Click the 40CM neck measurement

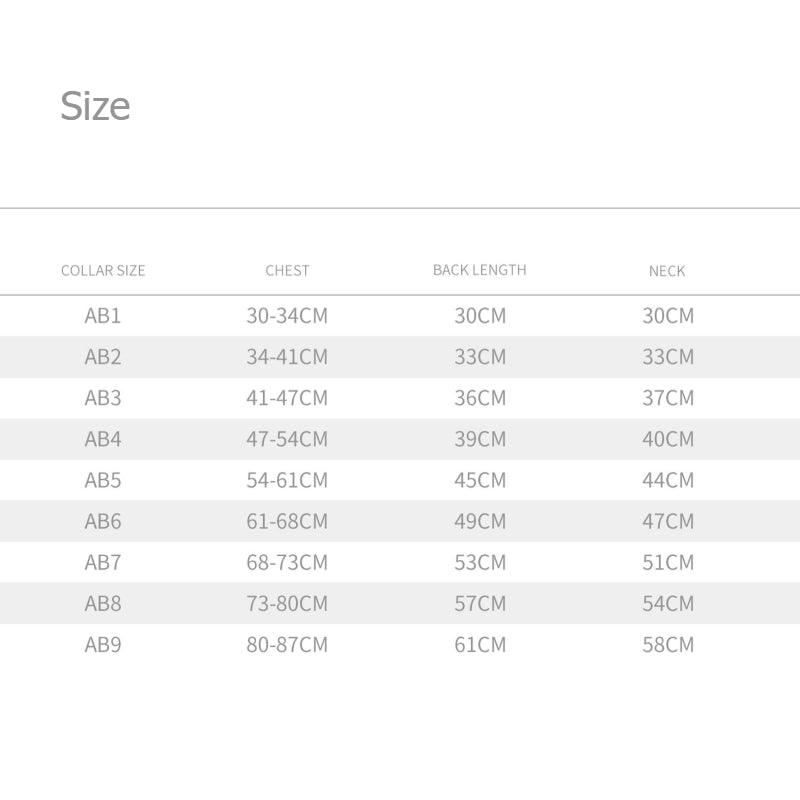pos(668,439)
